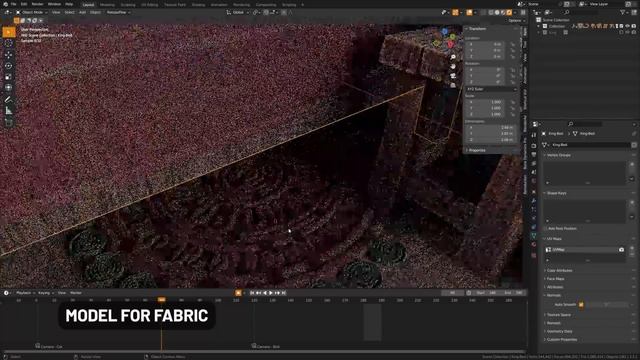
Task: Click the Blender logo menu icon
Action: pyautogui.click(x=6, y=4)
